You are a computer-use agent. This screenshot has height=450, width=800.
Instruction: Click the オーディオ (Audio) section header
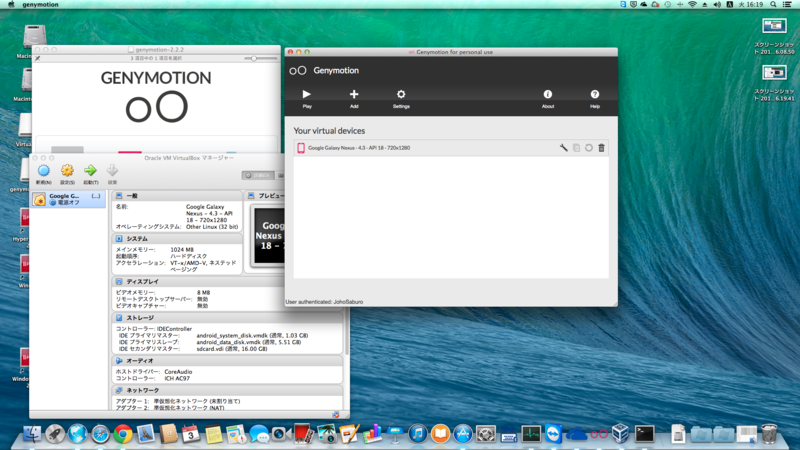[x=228, y=361]
